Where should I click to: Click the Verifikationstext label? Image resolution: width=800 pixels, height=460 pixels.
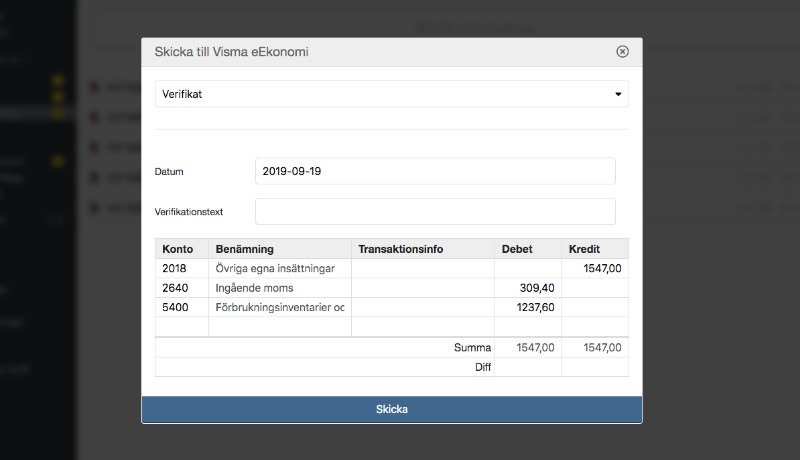[x=189, y=212]
